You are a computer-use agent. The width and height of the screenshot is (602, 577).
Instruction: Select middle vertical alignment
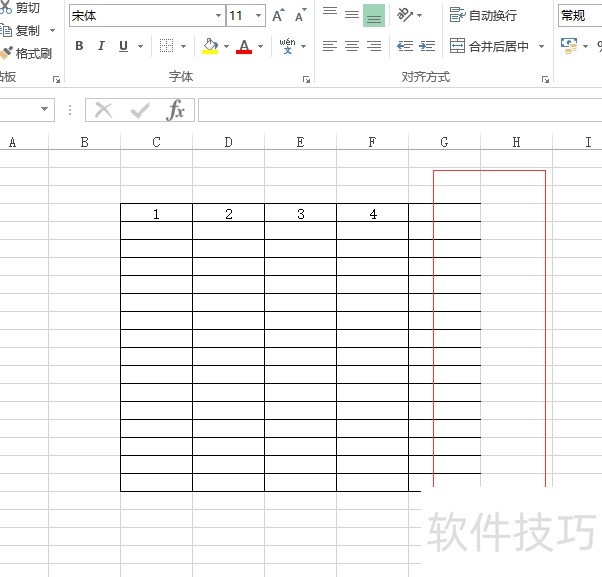coord(352,15)
